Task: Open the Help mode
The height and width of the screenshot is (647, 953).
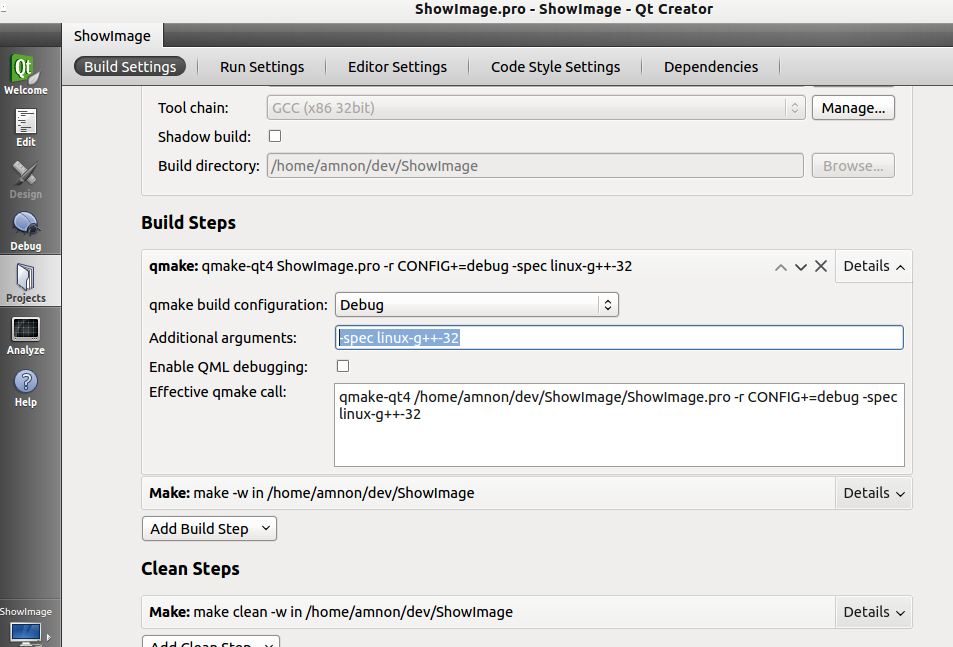Action: click(26, 388)
